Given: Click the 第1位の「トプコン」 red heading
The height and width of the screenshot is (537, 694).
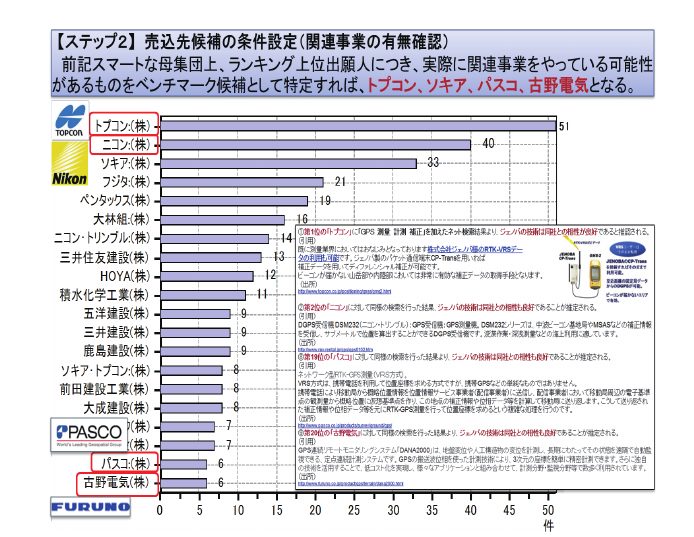Looking at the screenshot, I should pos(326,232).
